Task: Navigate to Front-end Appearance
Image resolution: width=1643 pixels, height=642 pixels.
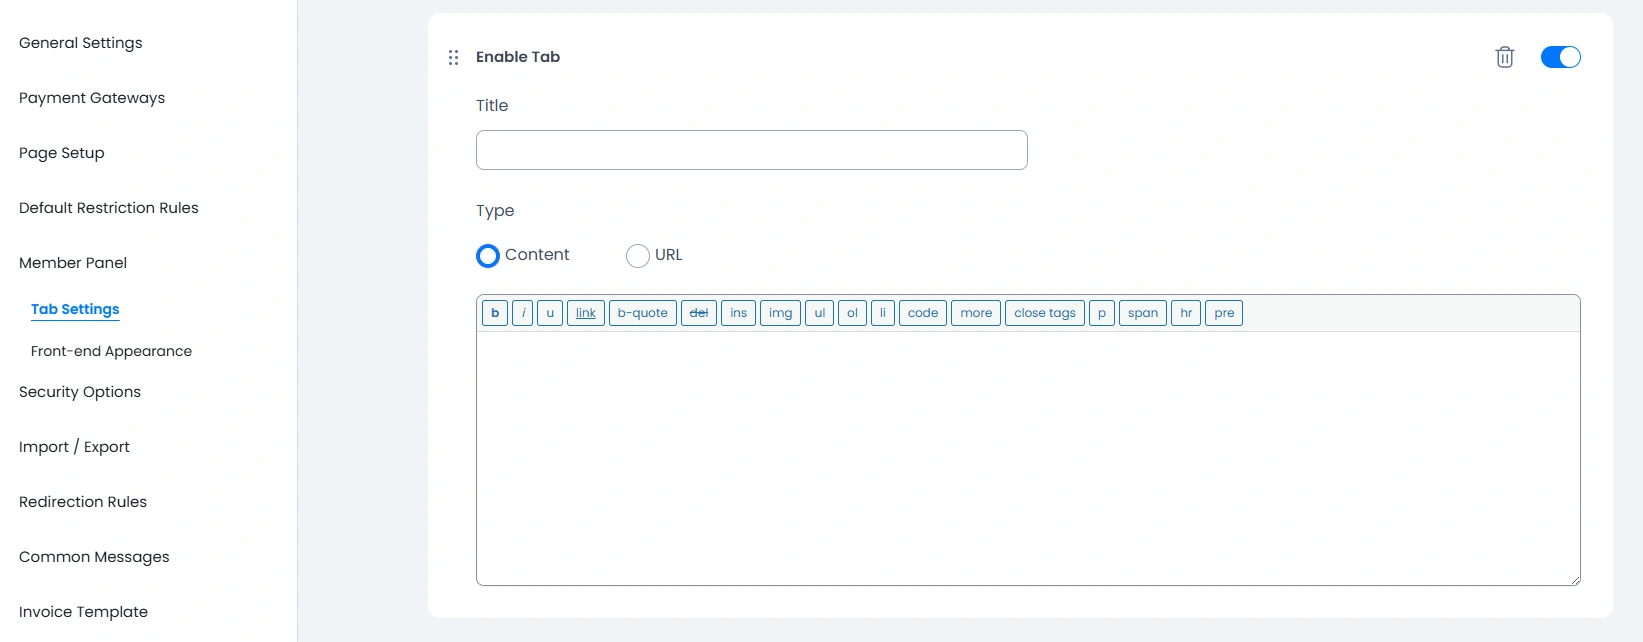Action: coord(111,351)
